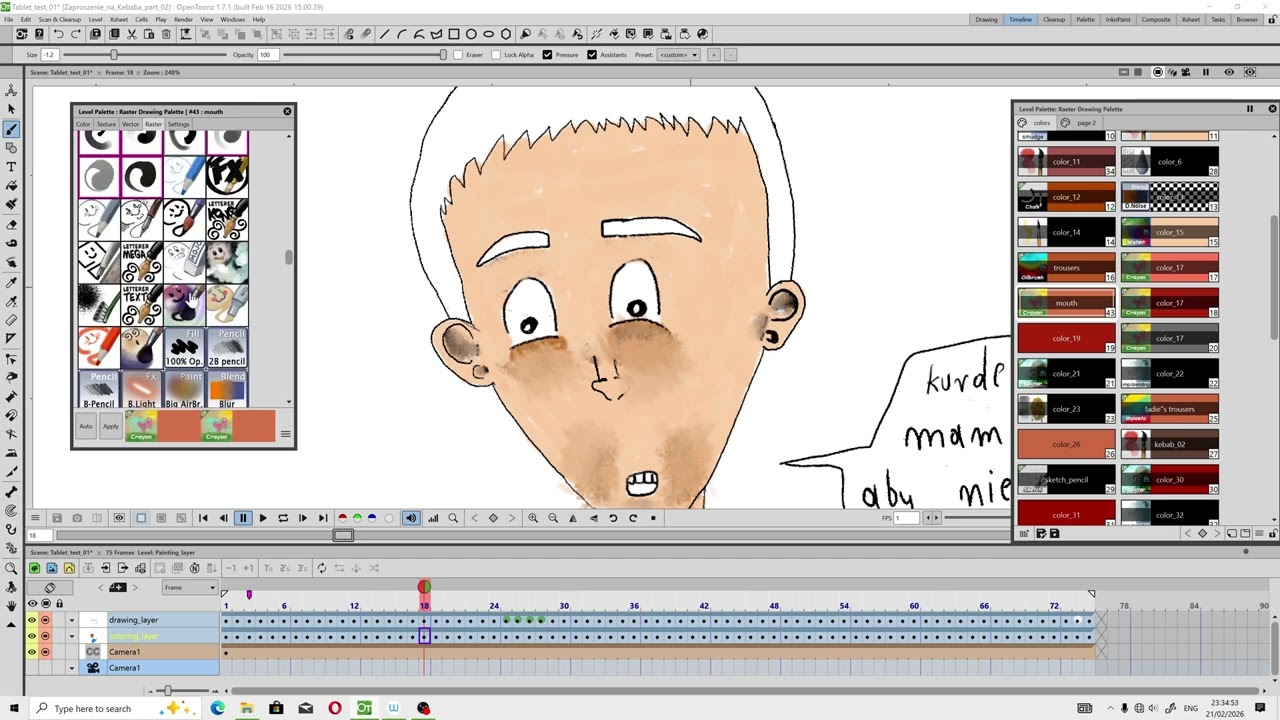This screenshot has width=1280, height=720.
Task: Select the Letterer MEGA brush thumbnail
Action: (141, 262)
